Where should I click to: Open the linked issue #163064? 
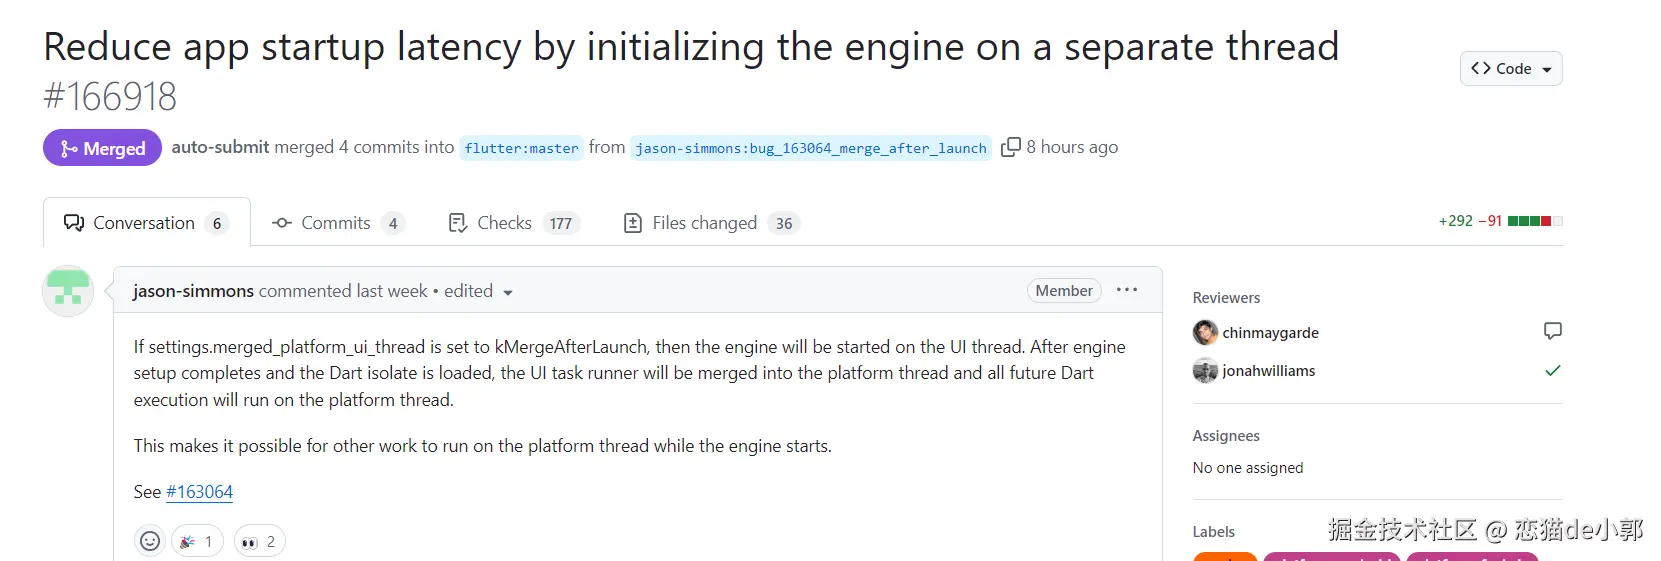click(x=199, y=492)
